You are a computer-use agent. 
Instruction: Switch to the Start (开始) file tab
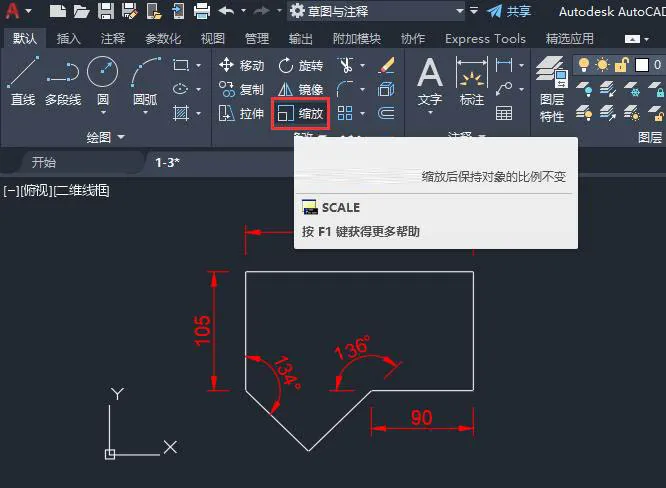click(x=43, y=162)
